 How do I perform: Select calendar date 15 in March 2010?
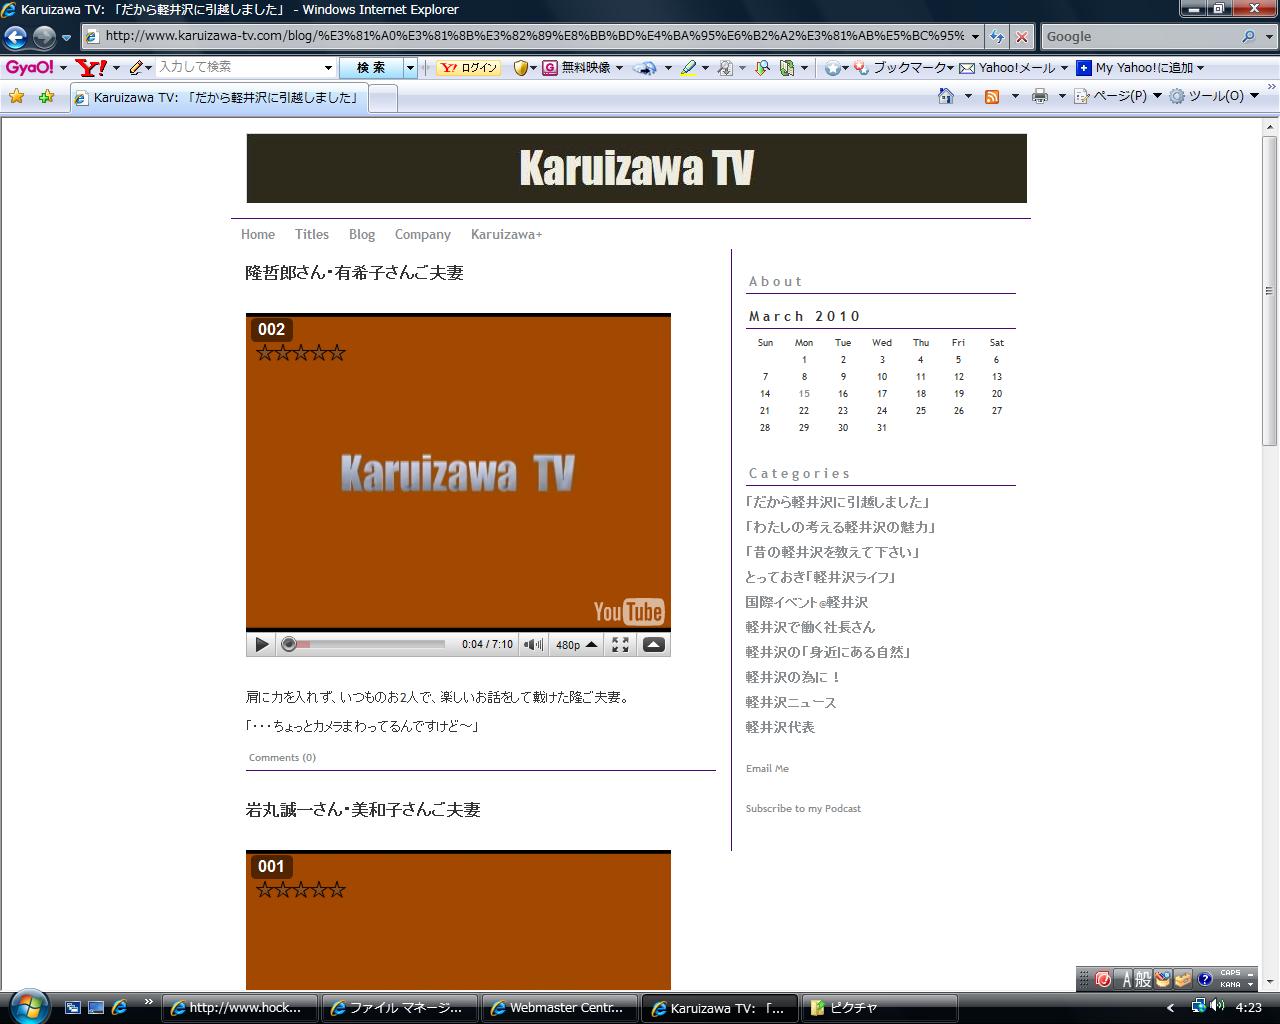click(804, 394)
